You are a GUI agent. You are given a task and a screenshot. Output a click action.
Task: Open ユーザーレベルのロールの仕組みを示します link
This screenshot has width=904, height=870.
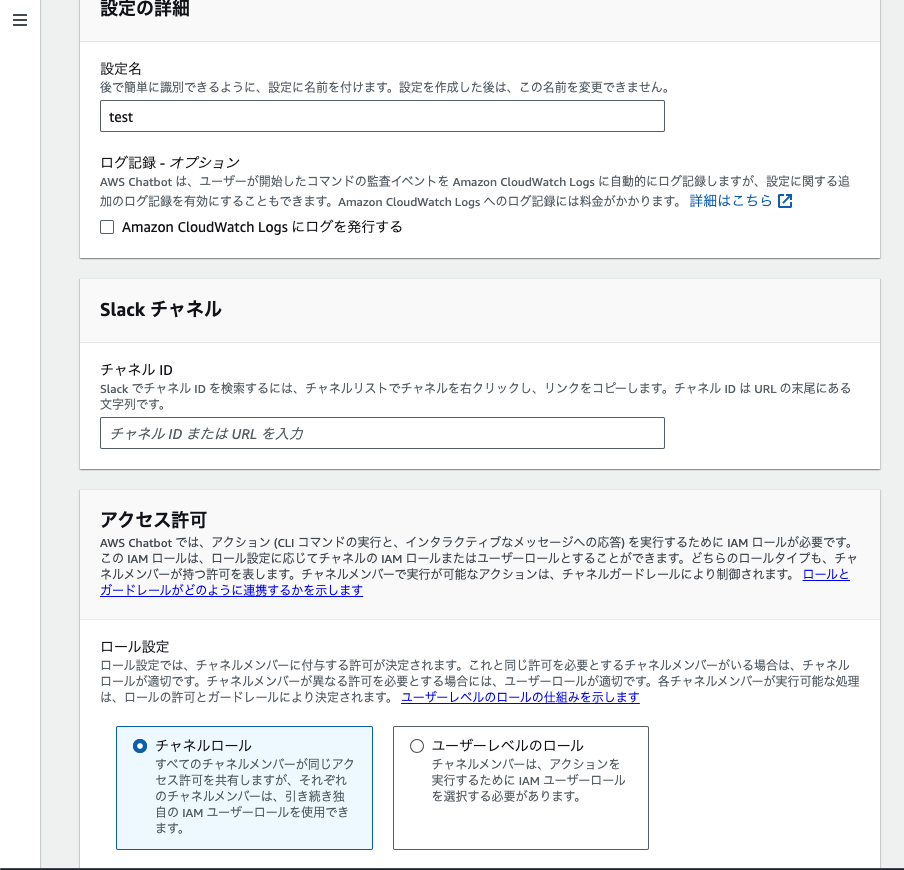(x=520, y=697)
